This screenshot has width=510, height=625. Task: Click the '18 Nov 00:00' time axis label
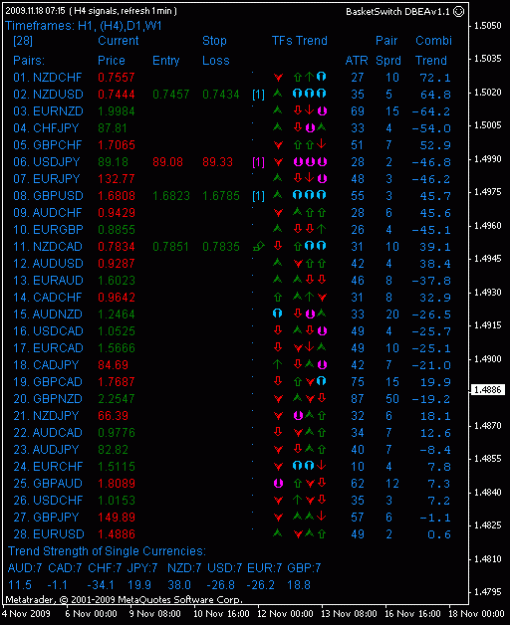tap(477, 613)
